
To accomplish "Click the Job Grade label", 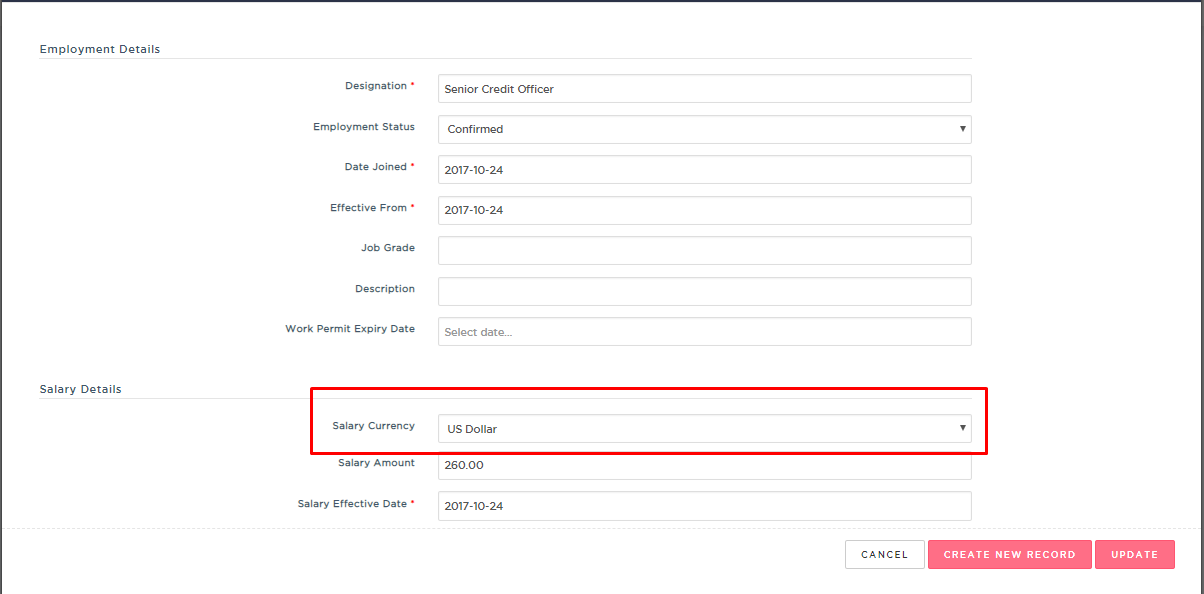I will coord(388,248).
